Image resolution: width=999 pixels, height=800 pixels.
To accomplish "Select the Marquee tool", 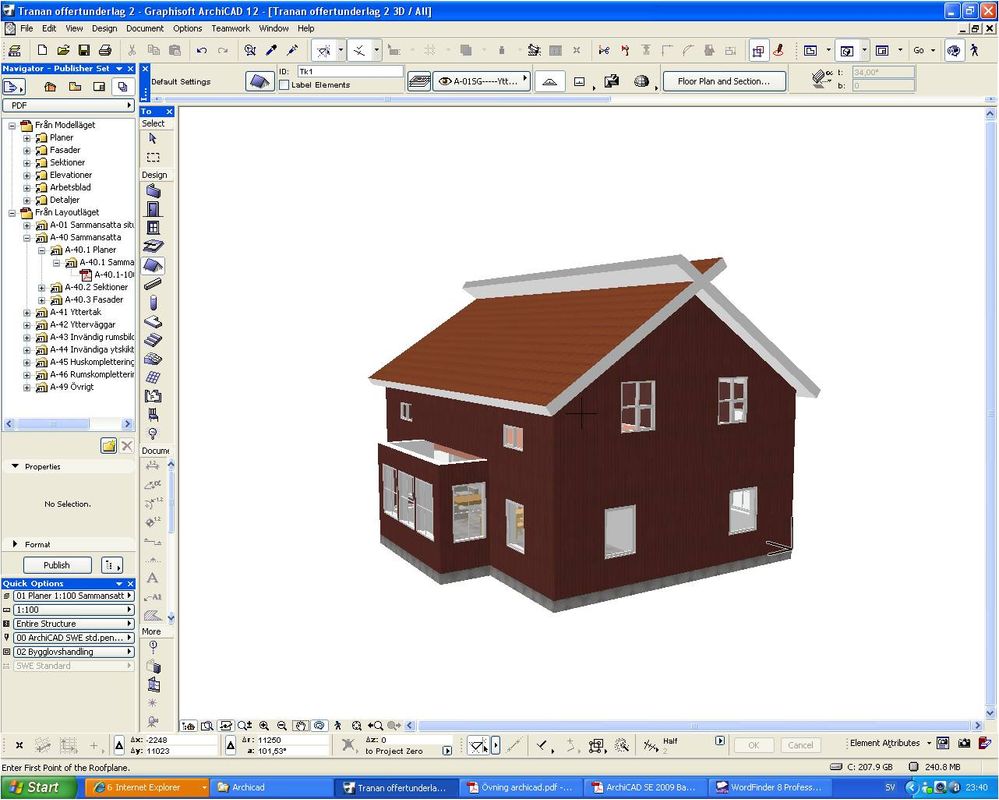I will [x=153, y=157].
